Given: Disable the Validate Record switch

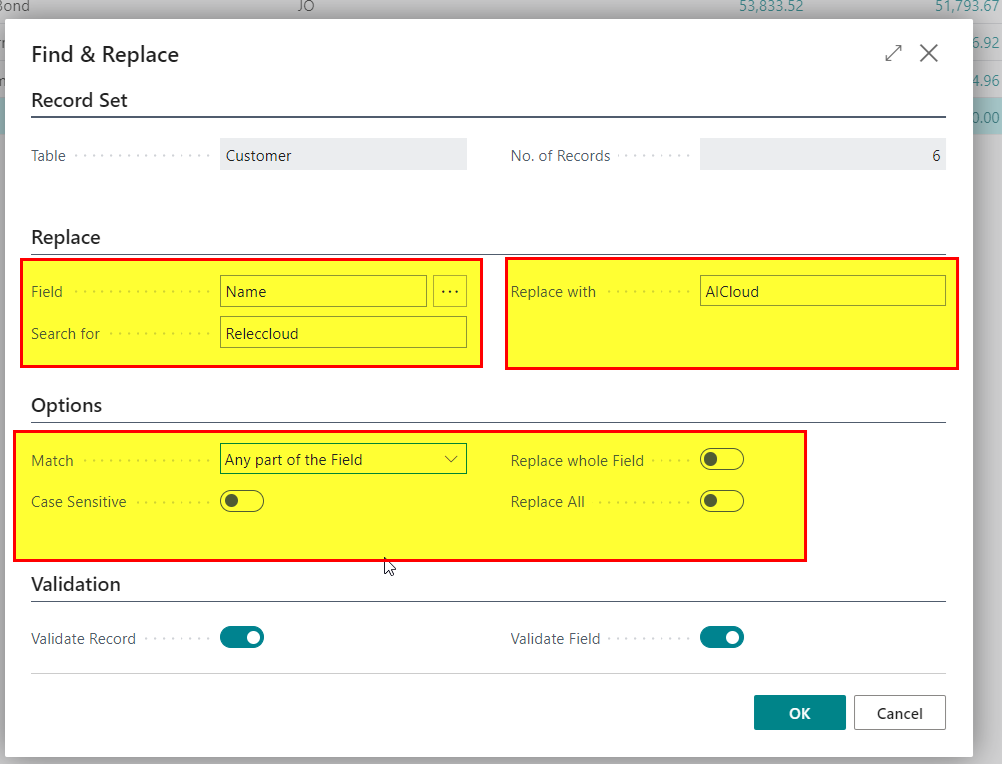Looking at the screenshot, I should pyautogui.click(x=242, y=638).
